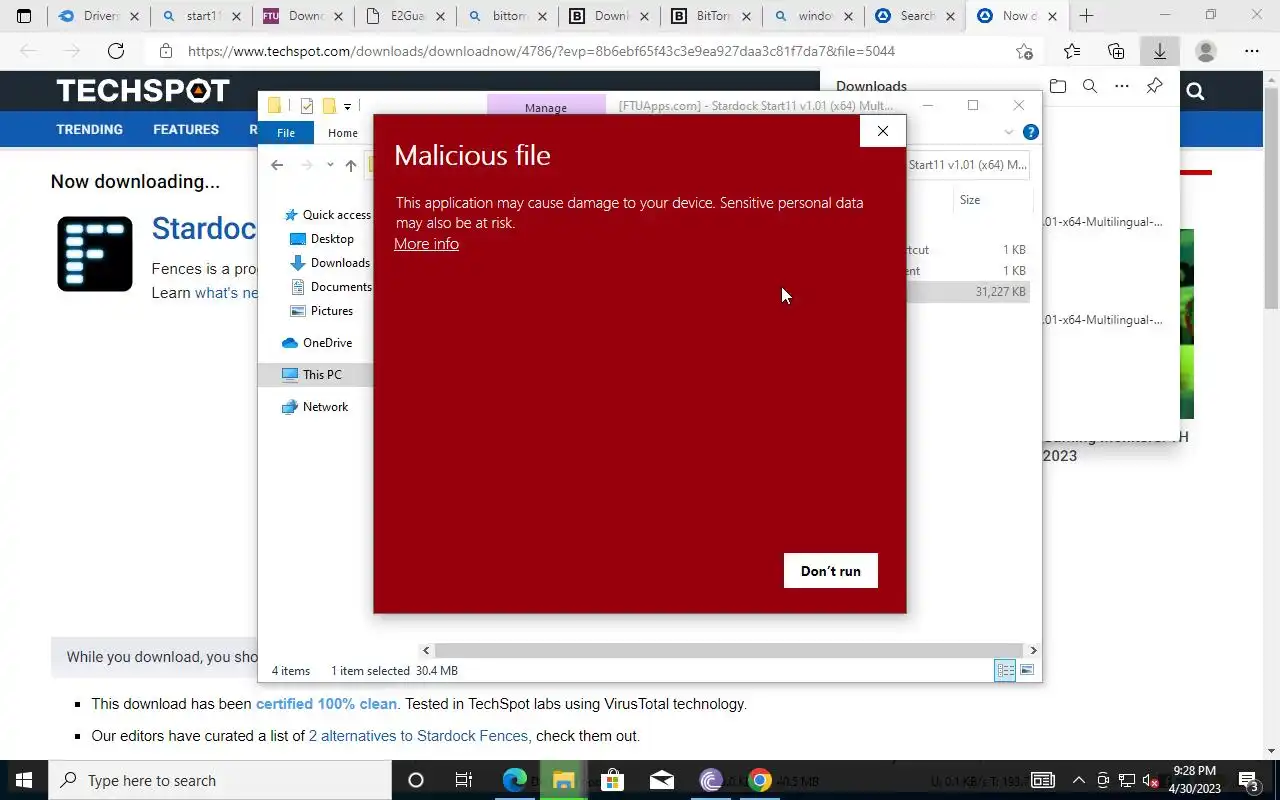Open TechSpot FEATURES menu
The width and height of the screenshot is (1280, 800).
[186, 129]
